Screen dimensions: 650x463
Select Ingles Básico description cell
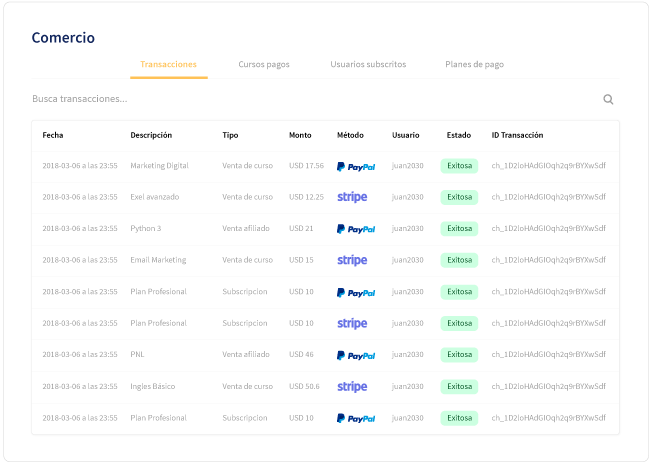tap(153, 386)
